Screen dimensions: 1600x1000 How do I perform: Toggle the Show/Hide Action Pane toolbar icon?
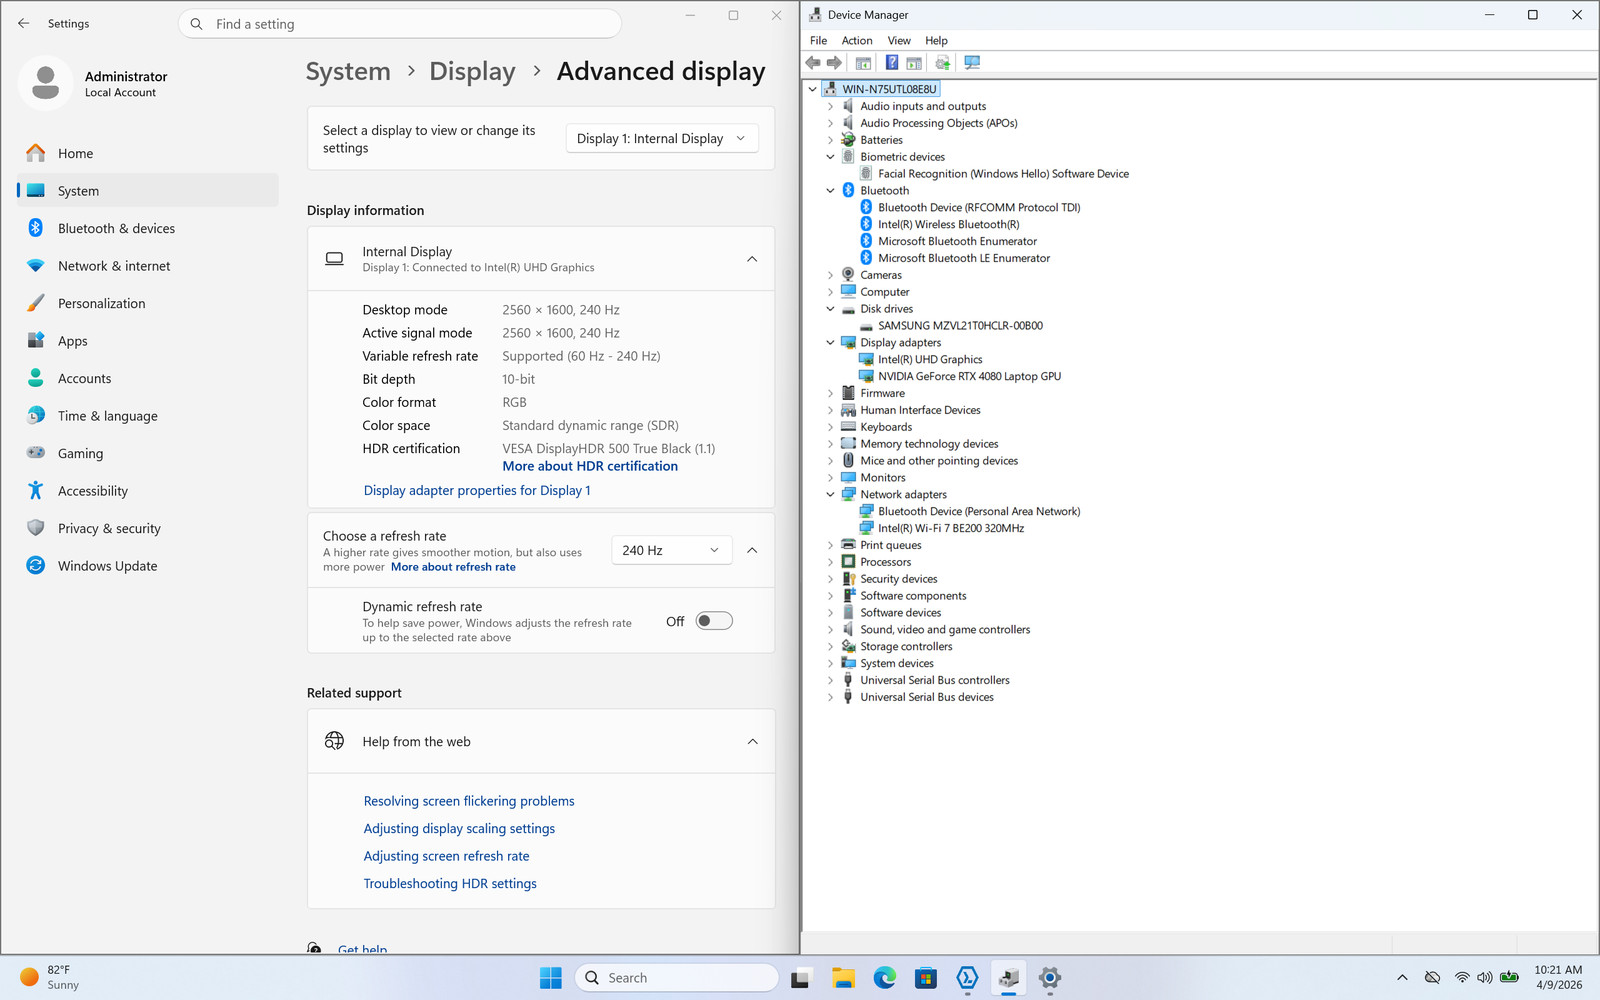tap(914, 63)
